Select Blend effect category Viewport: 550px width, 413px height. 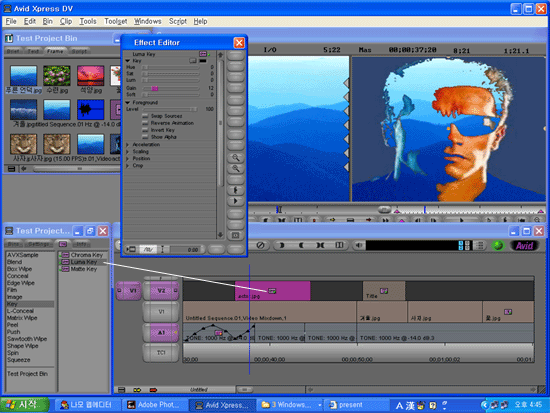pyautogui.click(x=14, y=262)
